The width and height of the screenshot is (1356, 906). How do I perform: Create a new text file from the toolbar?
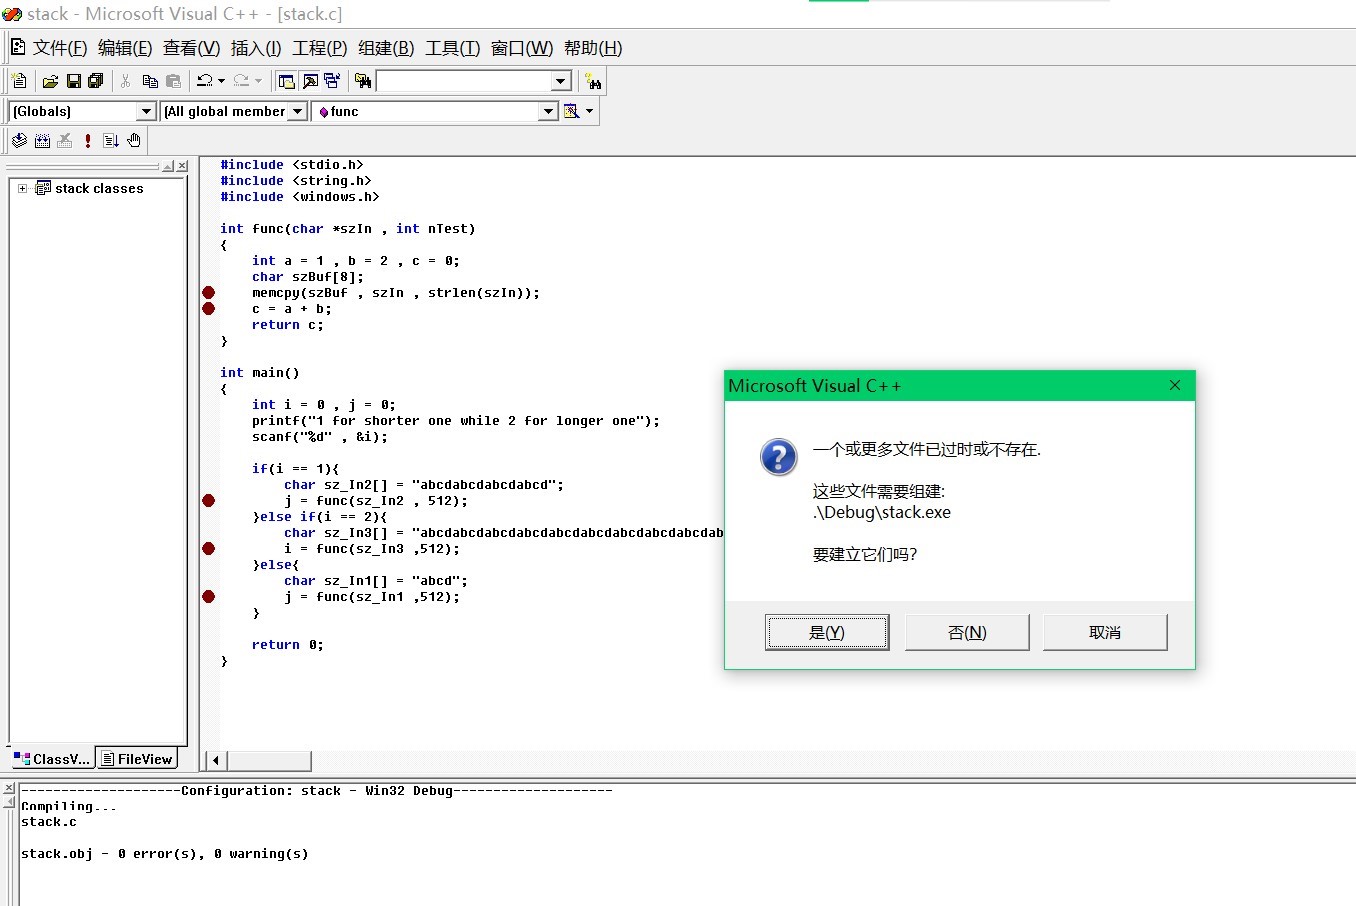point(19,81)
